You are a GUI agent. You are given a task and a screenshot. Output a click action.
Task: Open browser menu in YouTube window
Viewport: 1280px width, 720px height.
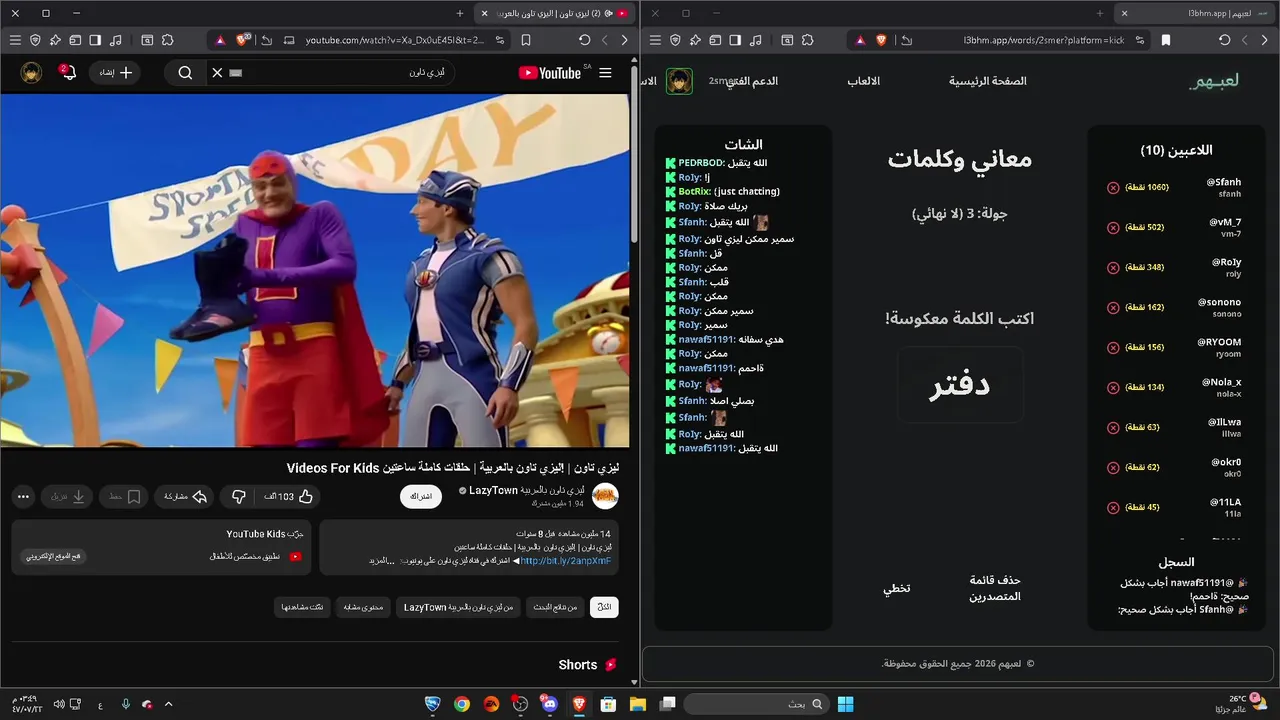(x=15, y=40)
